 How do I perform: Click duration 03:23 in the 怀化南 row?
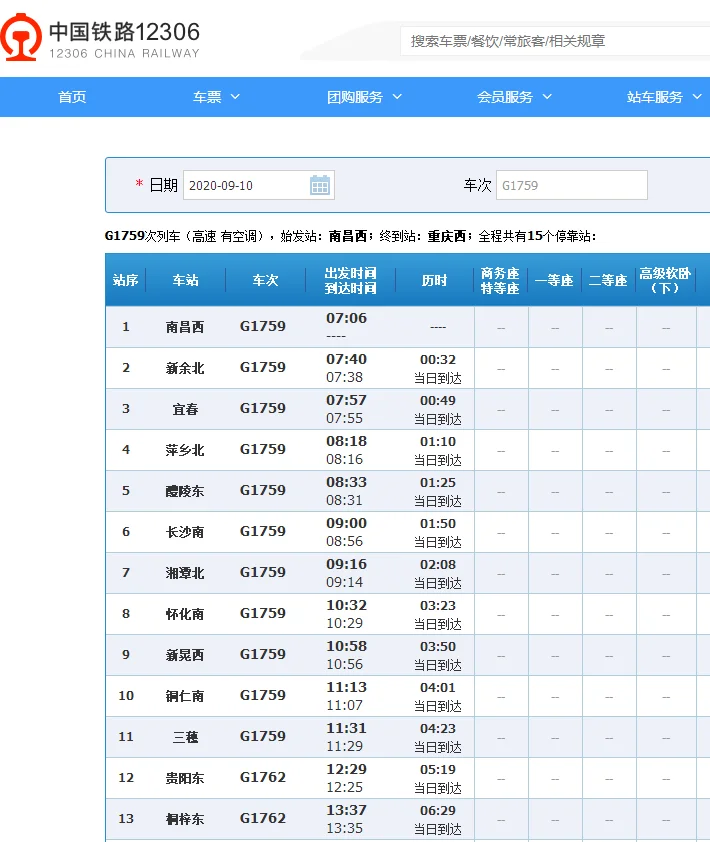[x=438, y=605]
